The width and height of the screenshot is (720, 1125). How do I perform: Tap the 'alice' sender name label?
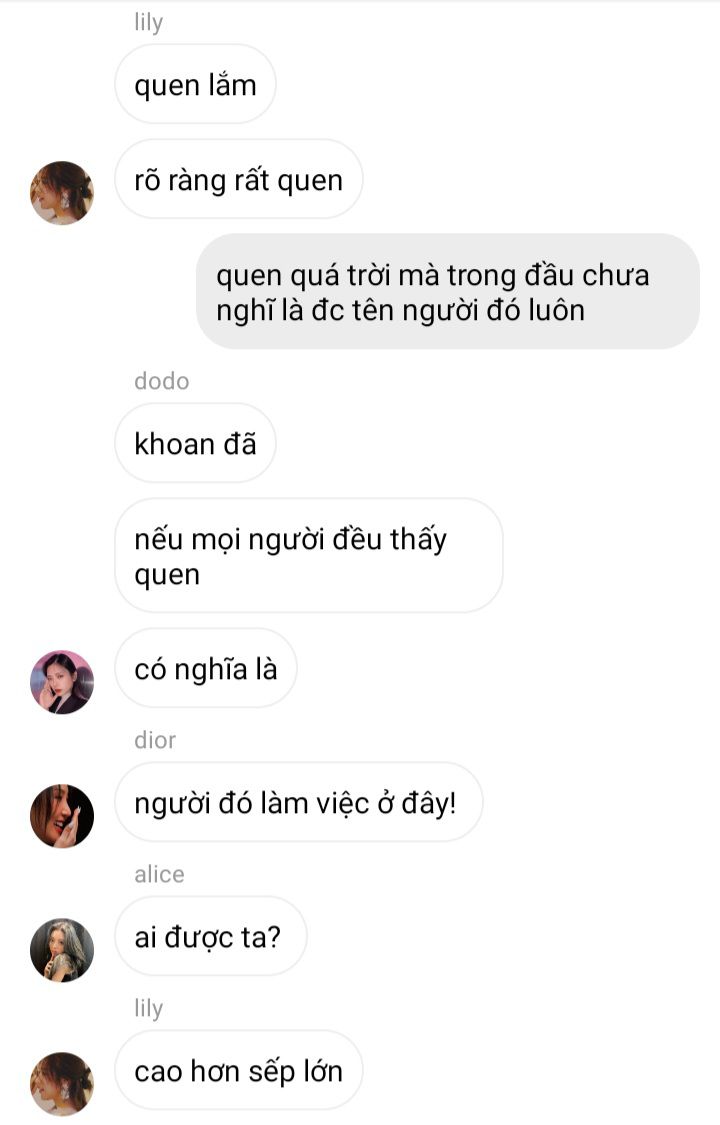[159, 874]
